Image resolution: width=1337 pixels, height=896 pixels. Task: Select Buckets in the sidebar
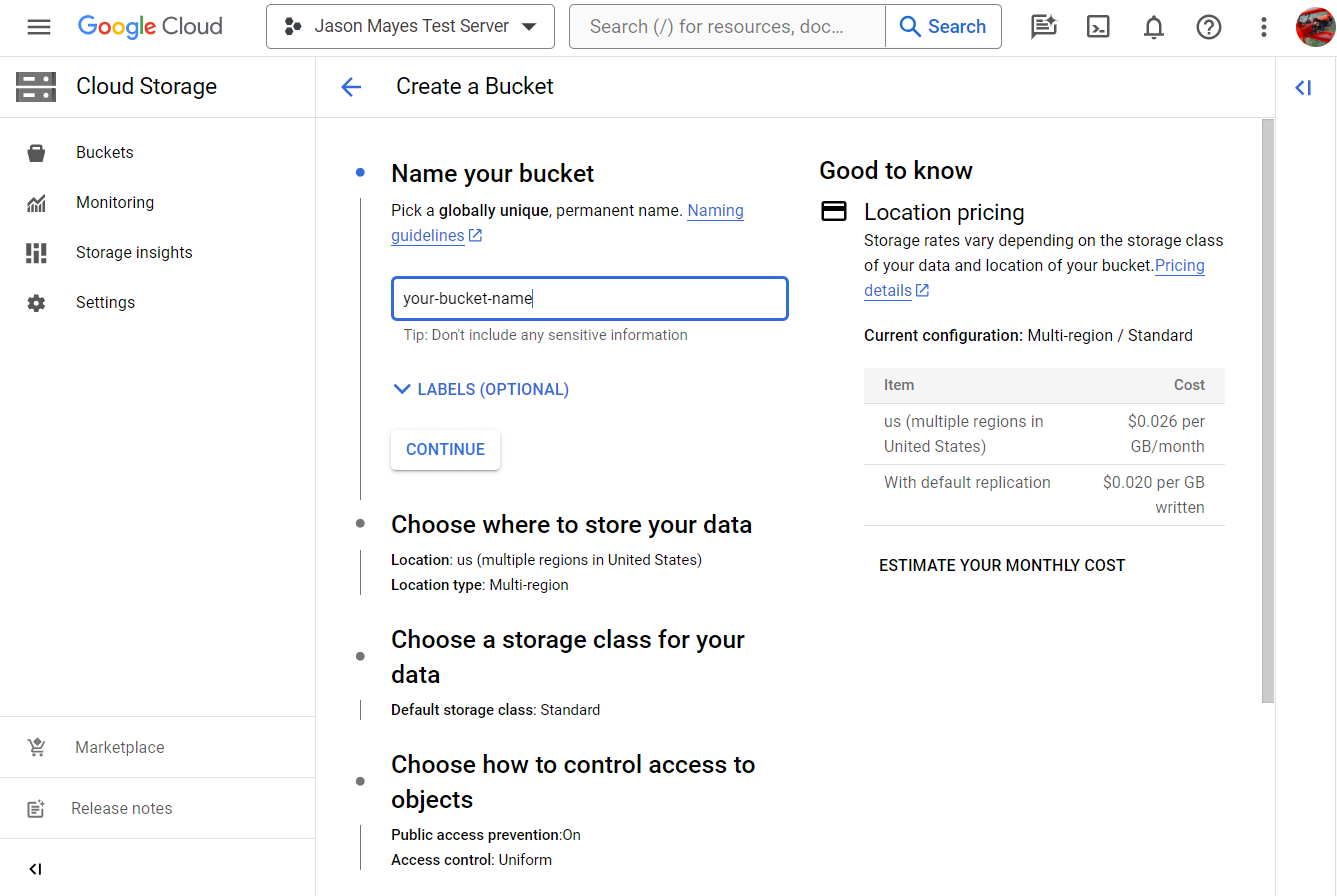(105, 152)
